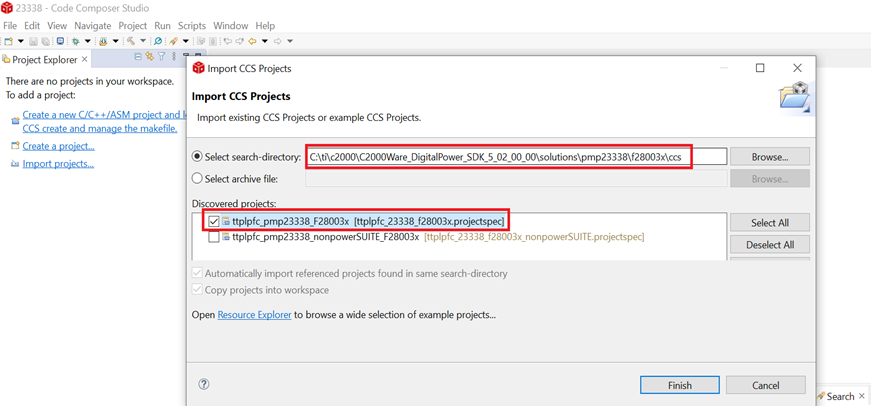The height and width of the screenshot is (406, 871).
Task: Click the new file toolbar icon
Action: pos(8,41)
